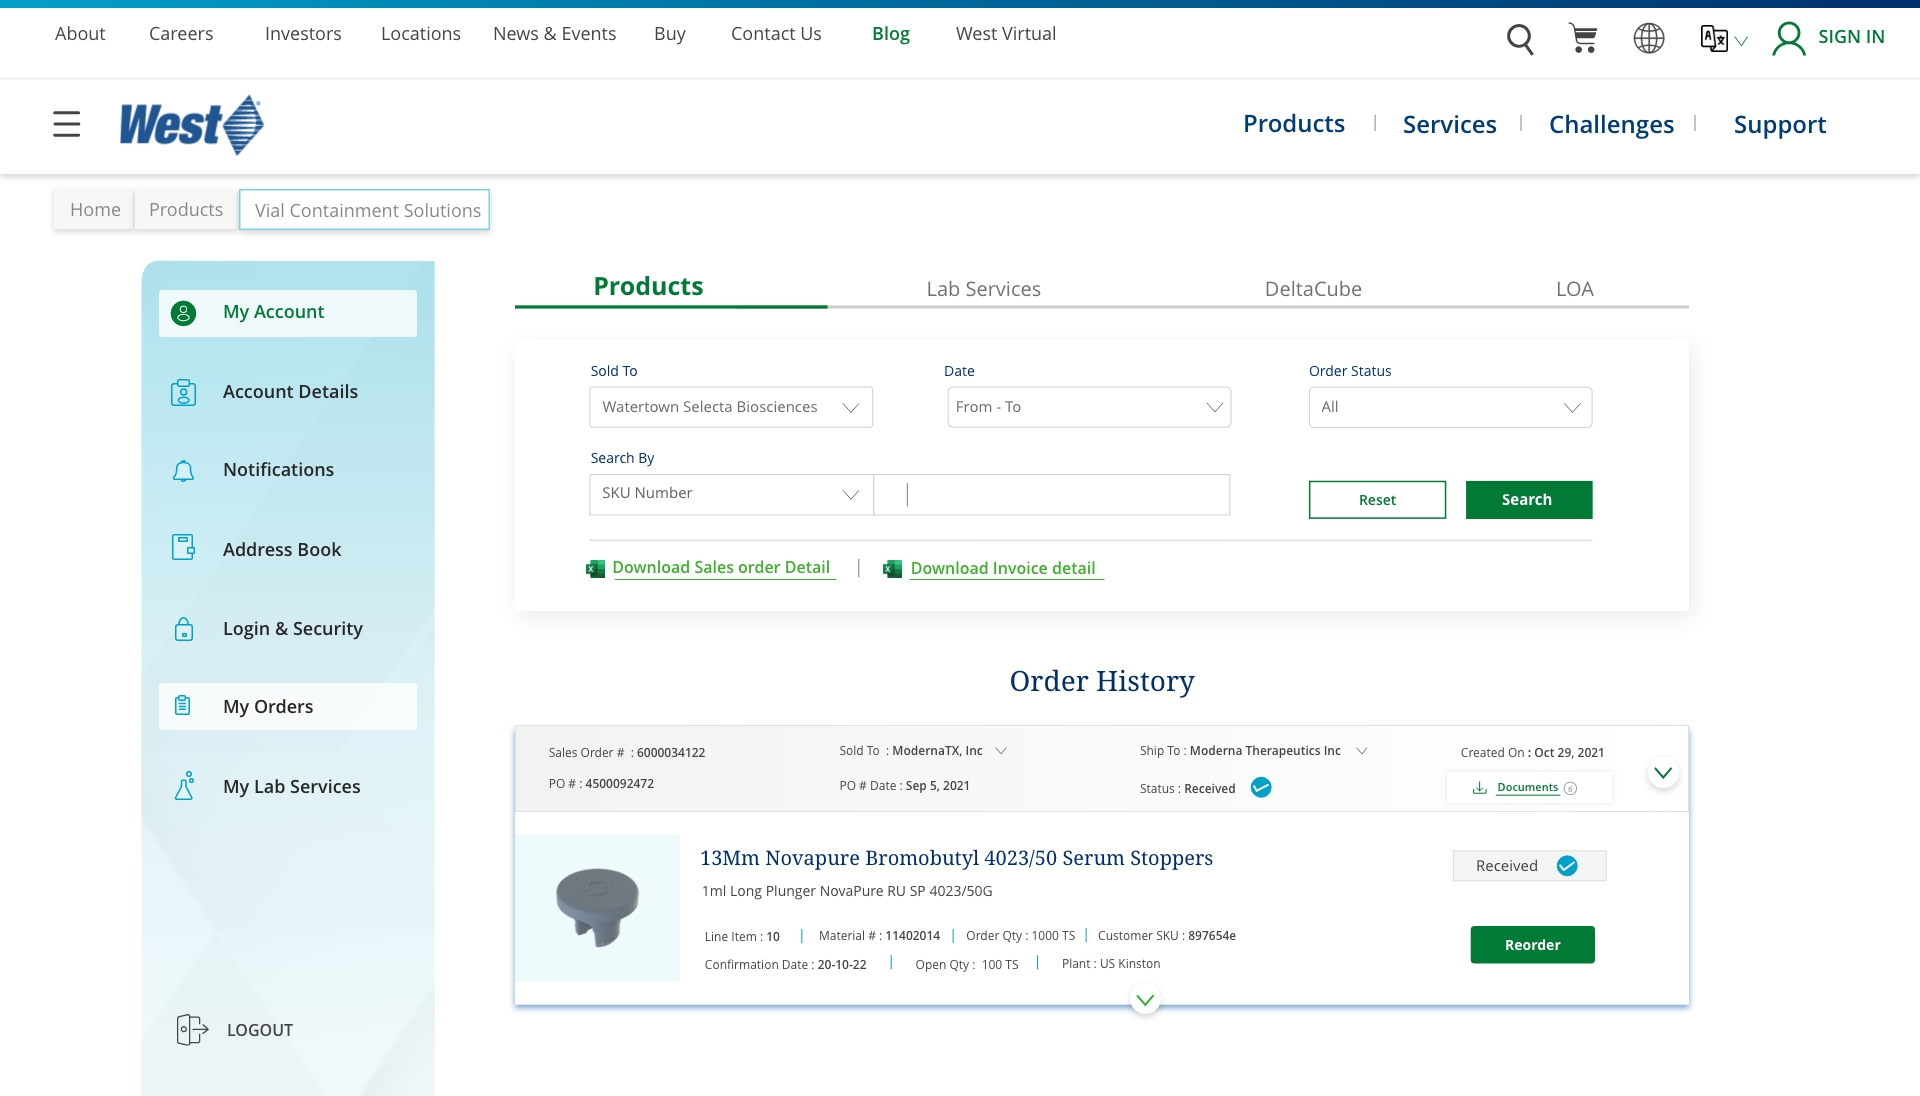Open the translate options icon

1714,38
